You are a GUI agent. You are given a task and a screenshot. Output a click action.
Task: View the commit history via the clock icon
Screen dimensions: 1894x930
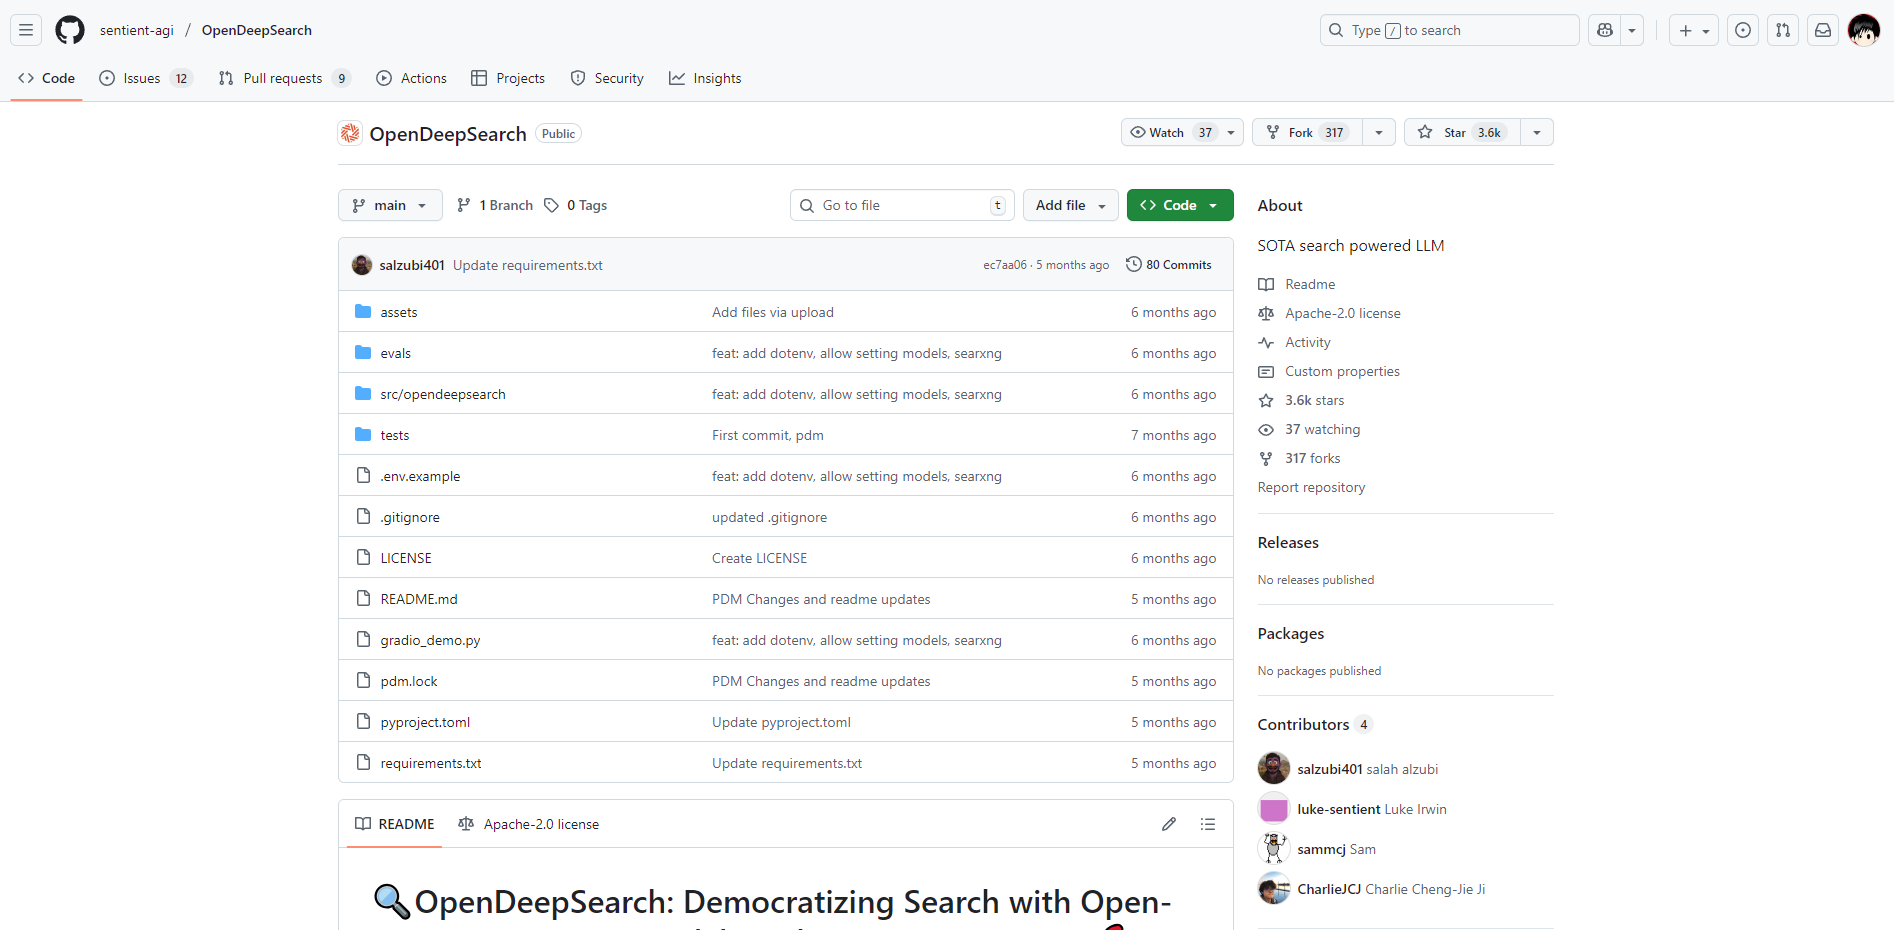click(1133, 264)
